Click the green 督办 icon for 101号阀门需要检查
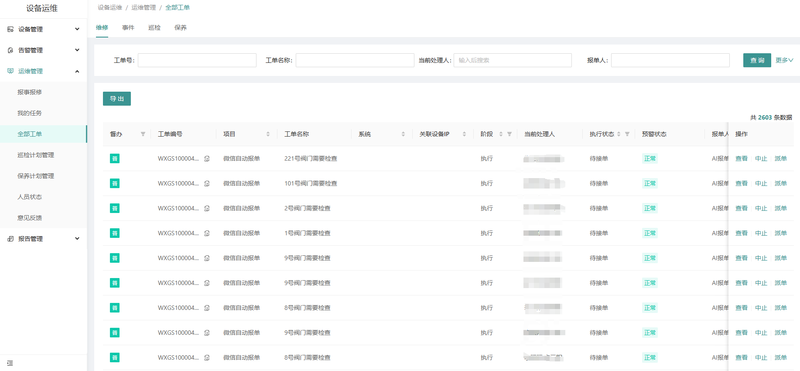Screen dimensions: 800x371 click(x=115, y=183)
